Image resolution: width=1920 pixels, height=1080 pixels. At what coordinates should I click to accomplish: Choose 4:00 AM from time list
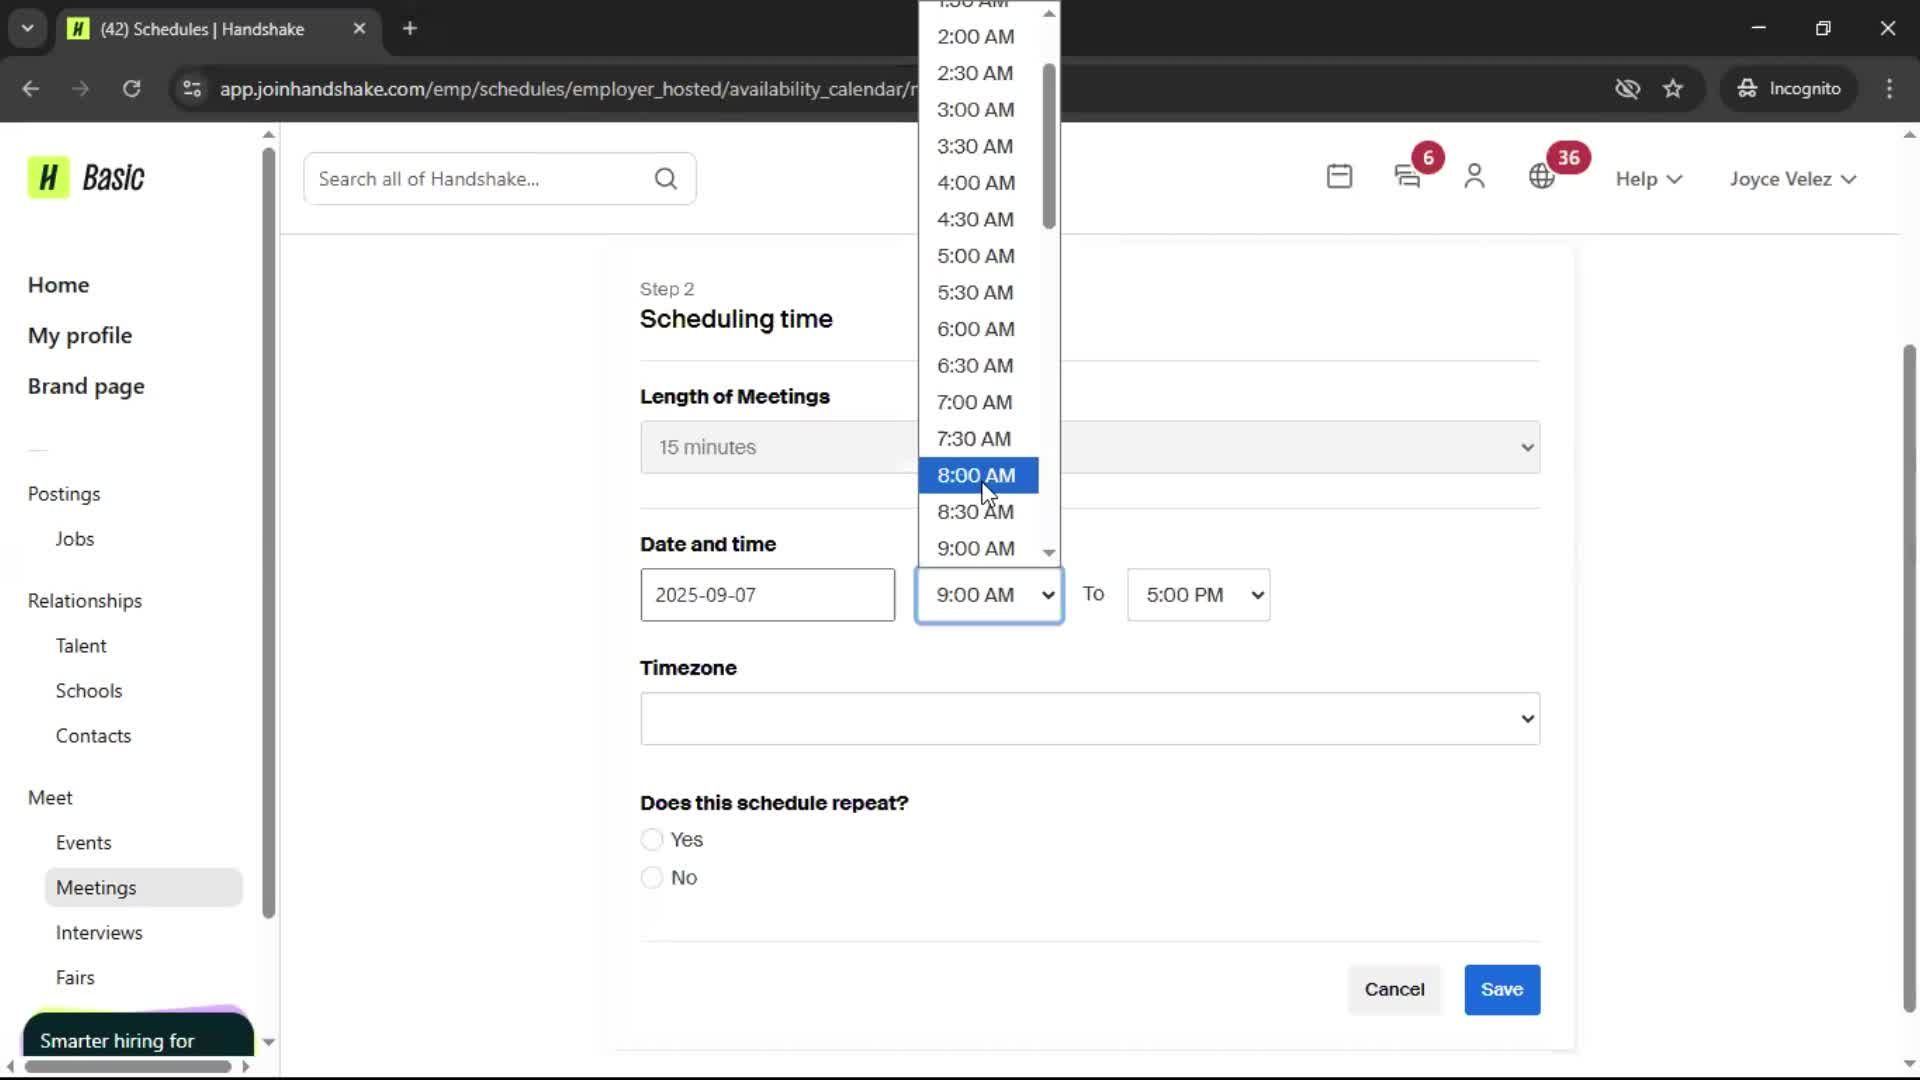[x=978, y=182]
